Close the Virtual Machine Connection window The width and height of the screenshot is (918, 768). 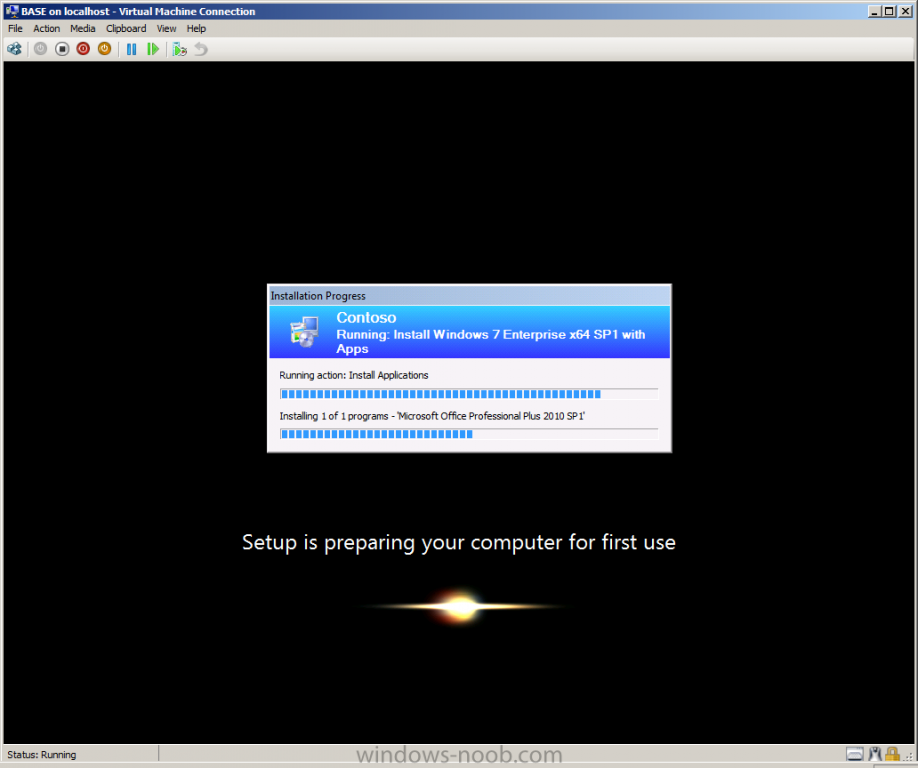pos(905,11)
